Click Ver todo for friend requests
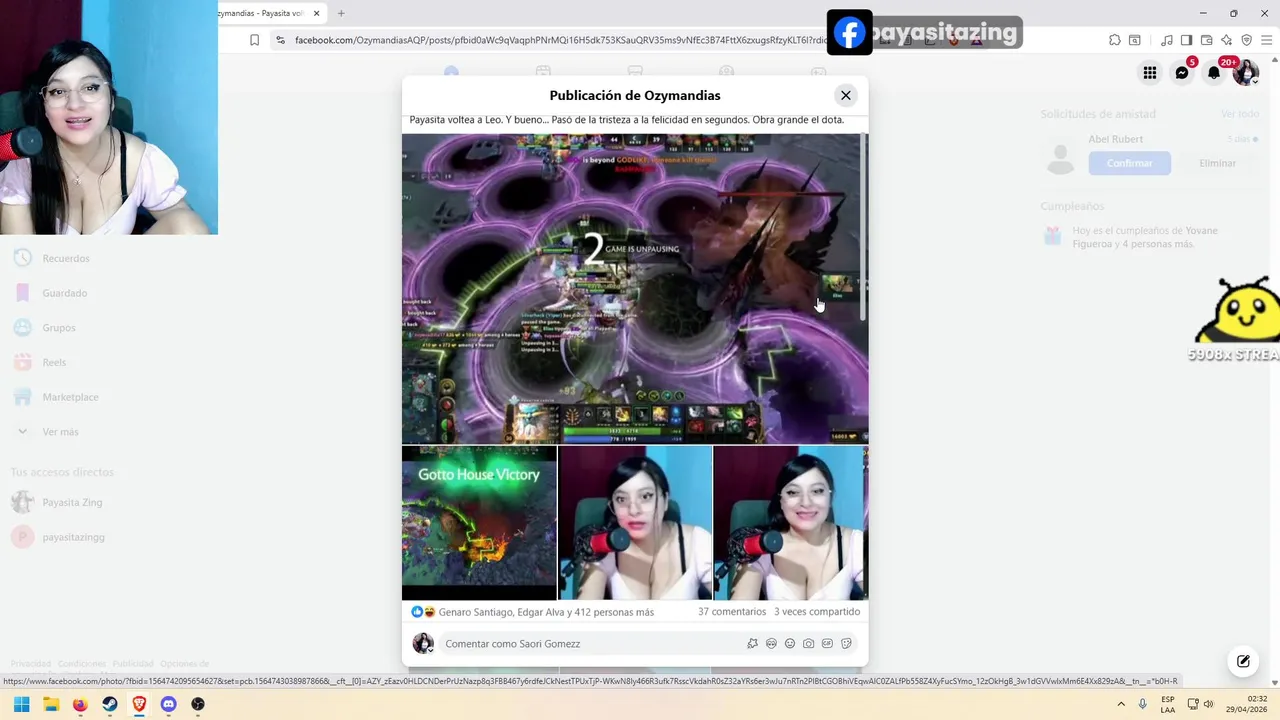Image resolution: width=1280 pixels, height=720 pixels. pyautogui.click(x=1240, y=114)
